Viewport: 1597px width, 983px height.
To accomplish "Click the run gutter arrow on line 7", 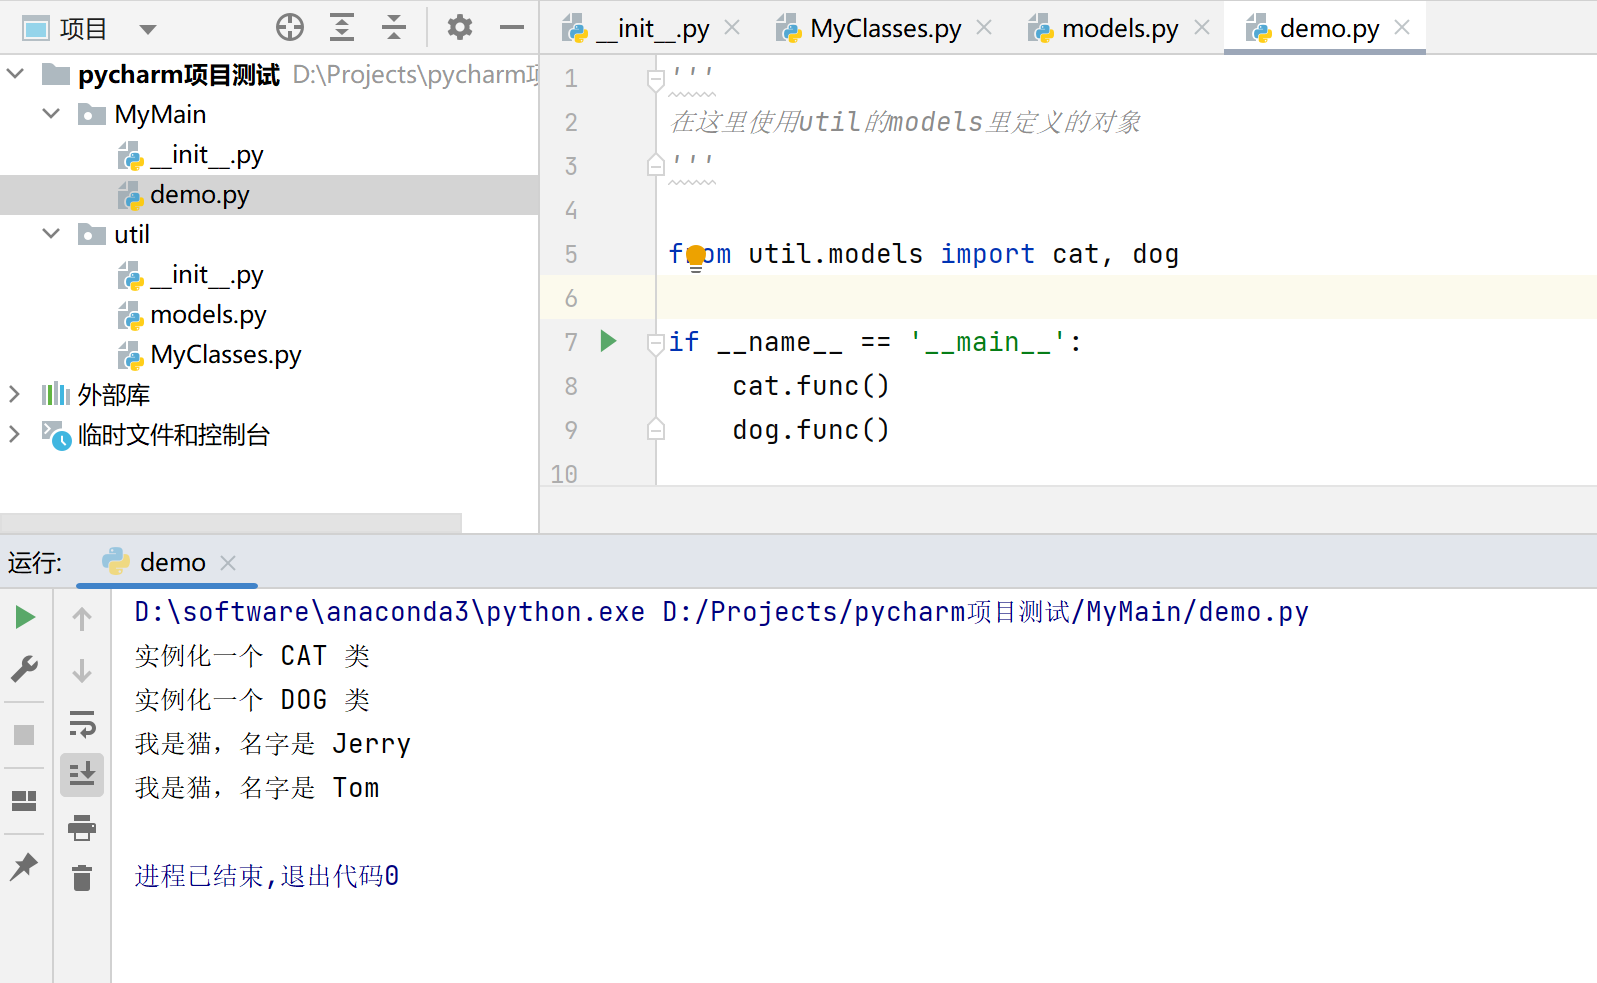I will tap(608, 341).
